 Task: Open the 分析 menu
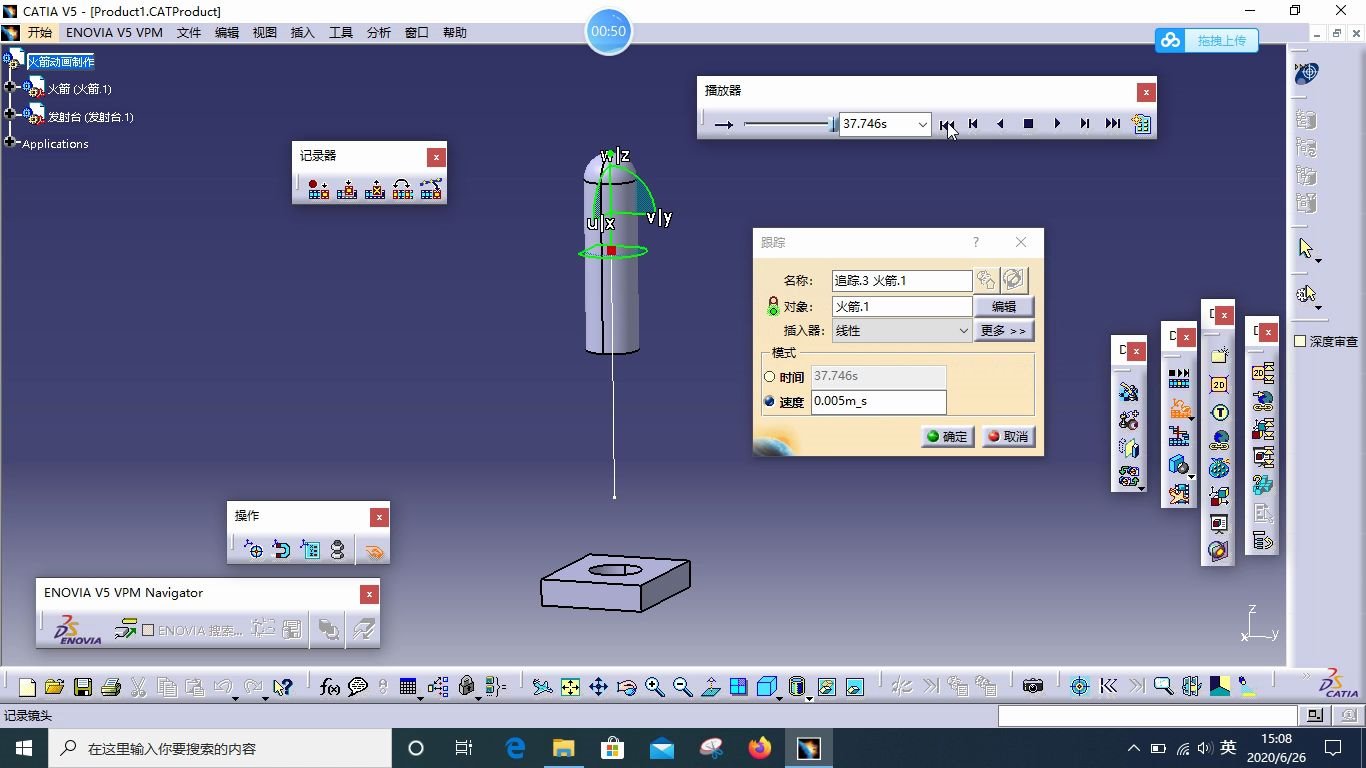pos(379,33)
